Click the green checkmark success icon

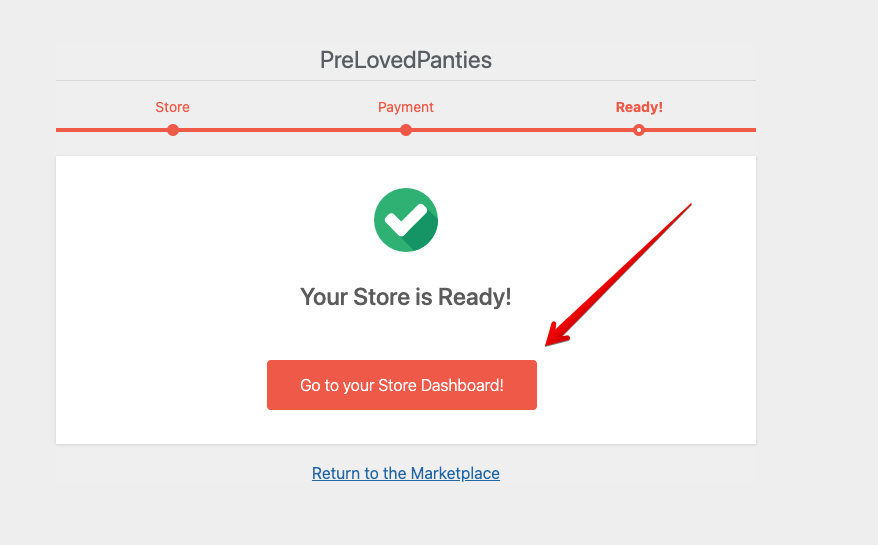[406, 220]
